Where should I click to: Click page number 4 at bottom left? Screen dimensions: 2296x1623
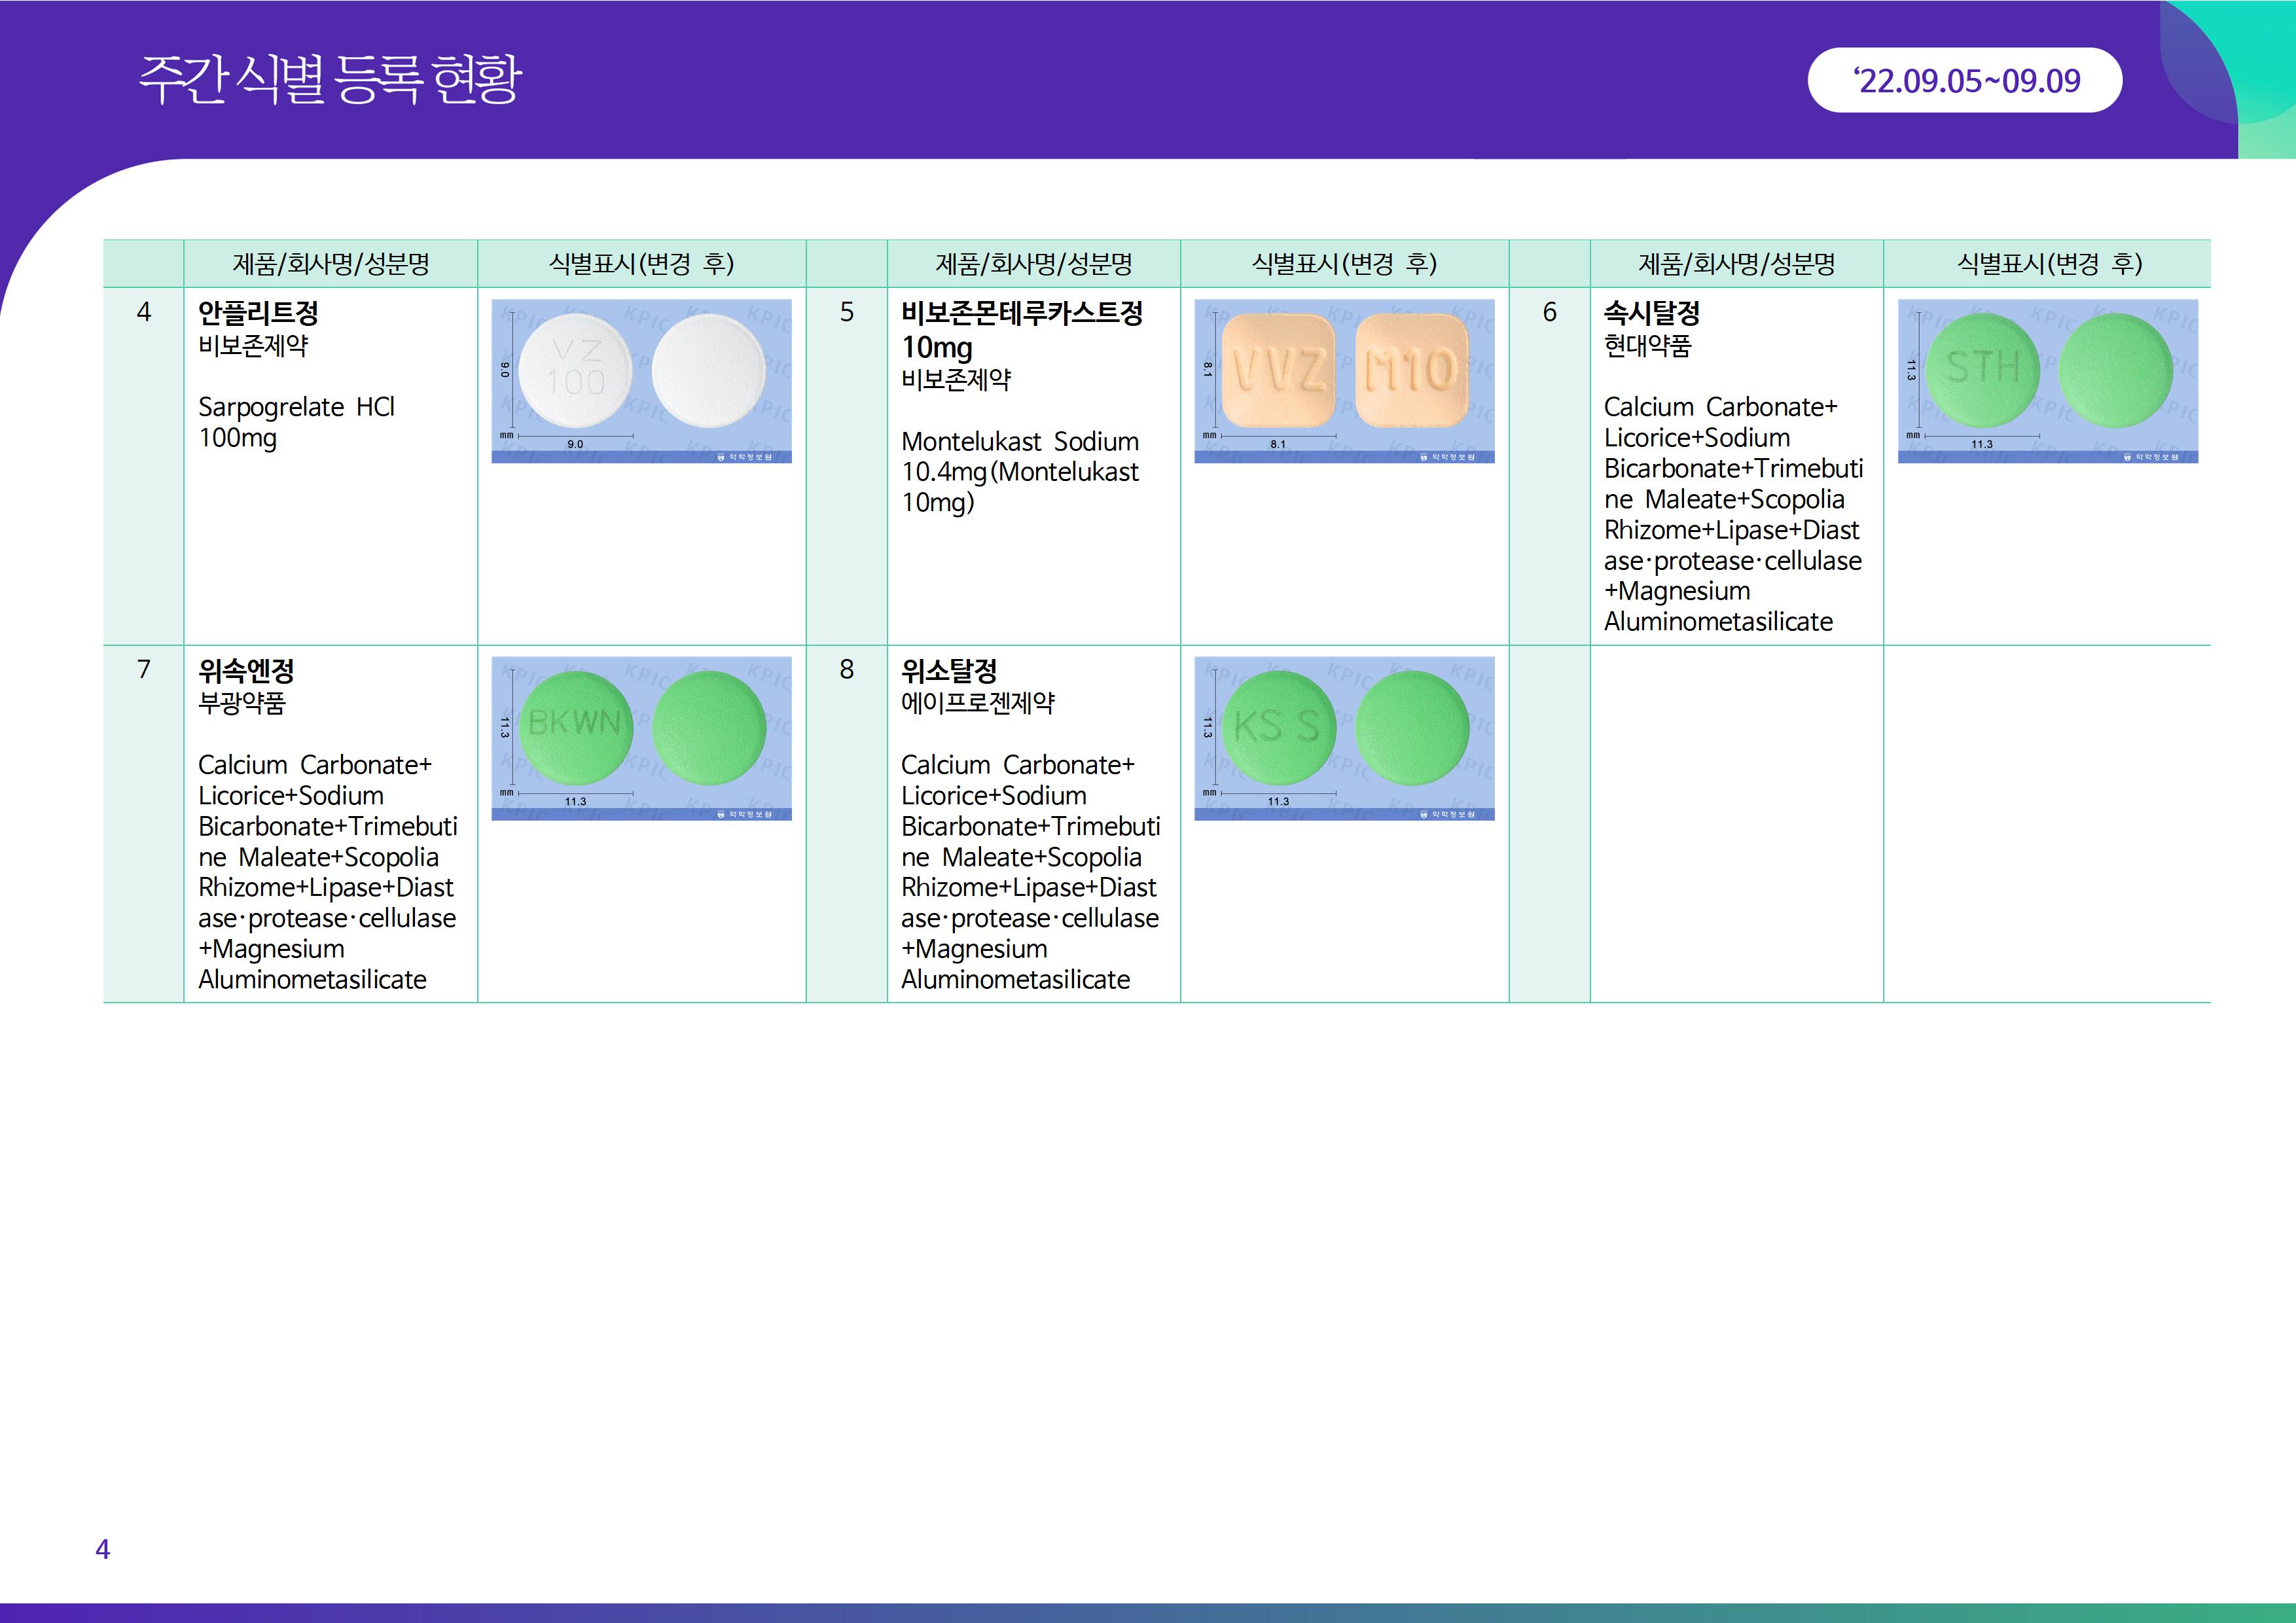tap(102, 1549)
